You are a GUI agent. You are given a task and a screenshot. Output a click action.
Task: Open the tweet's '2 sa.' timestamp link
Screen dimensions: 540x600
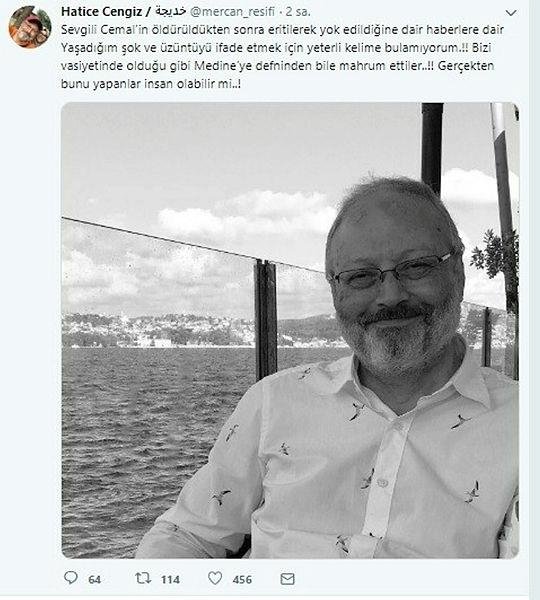(298, 12)
